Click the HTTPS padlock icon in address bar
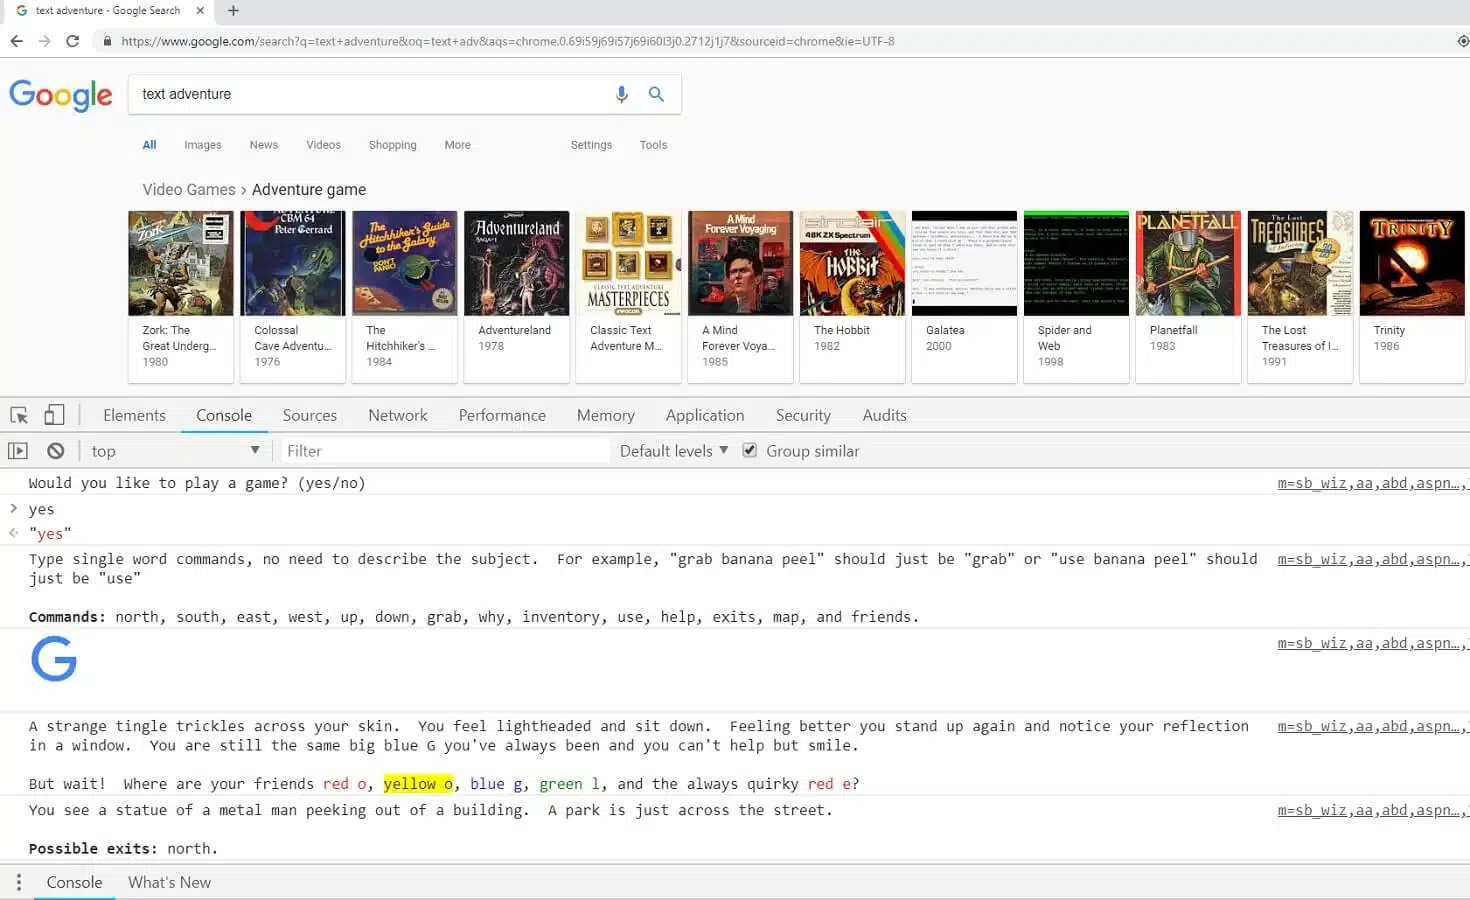 click(106, 41)
